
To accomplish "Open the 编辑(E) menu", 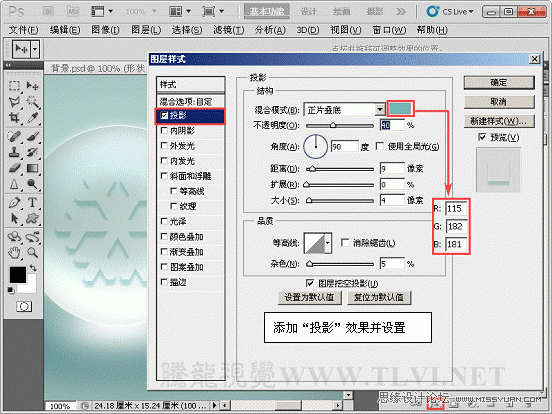I will coord(65,30).
